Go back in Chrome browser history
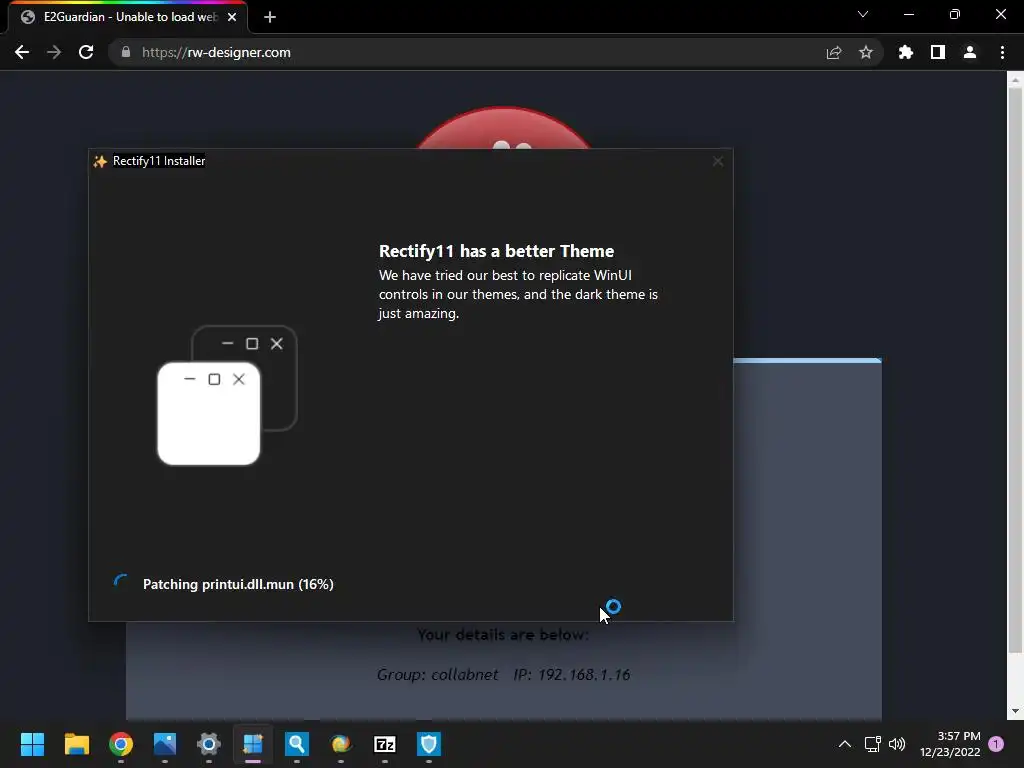Viewport: 1024px width, 768px height. (22, 52)
